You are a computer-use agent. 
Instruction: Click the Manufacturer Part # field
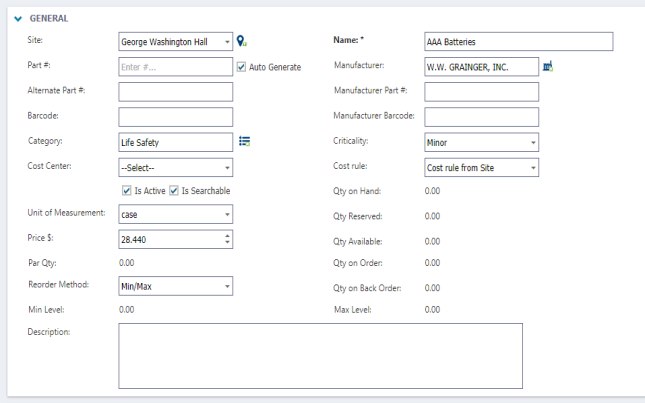[481, 92]
